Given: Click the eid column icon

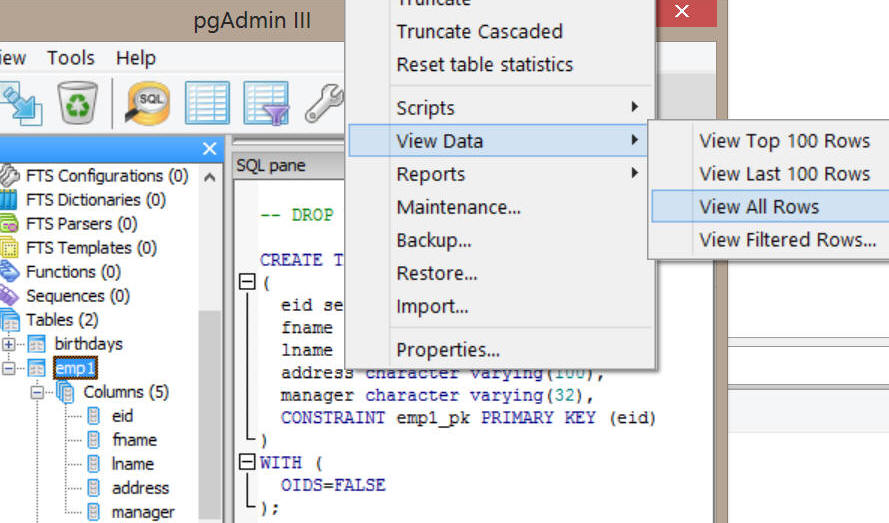Looking at the screenshot, I should pyautogui.click(x=94, y=416).
